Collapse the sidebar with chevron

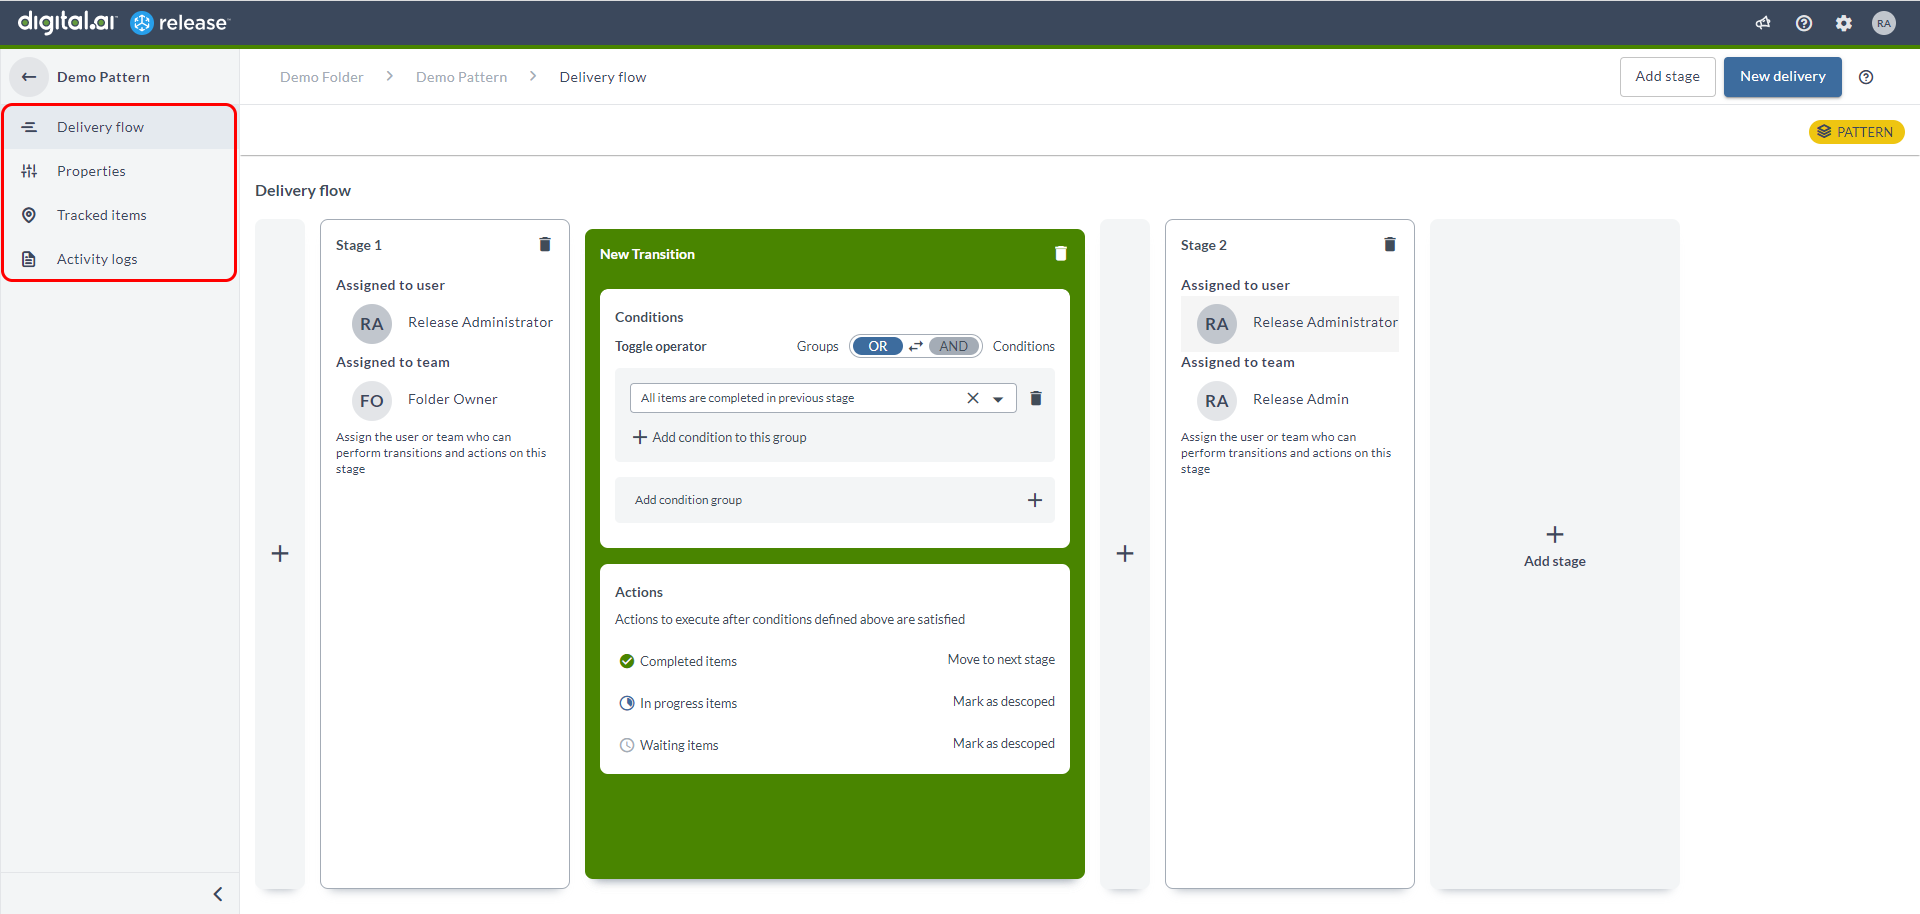click(x=218, y=894)
